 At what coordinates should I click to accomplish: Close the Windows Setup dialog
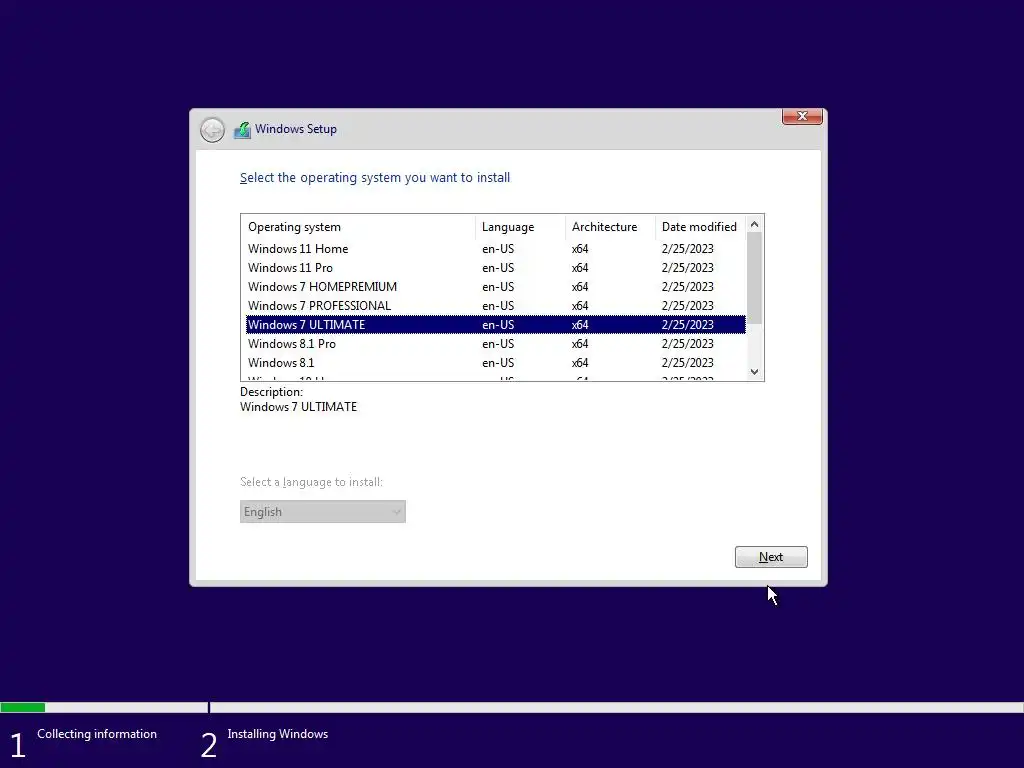click(x=802, y=116)
